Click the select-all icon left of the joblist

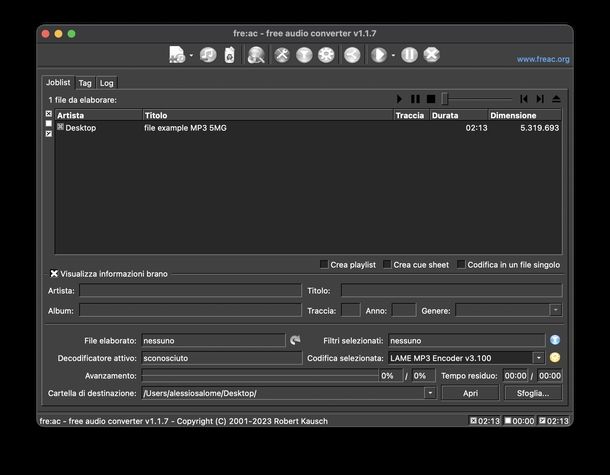tap(49, 114)
